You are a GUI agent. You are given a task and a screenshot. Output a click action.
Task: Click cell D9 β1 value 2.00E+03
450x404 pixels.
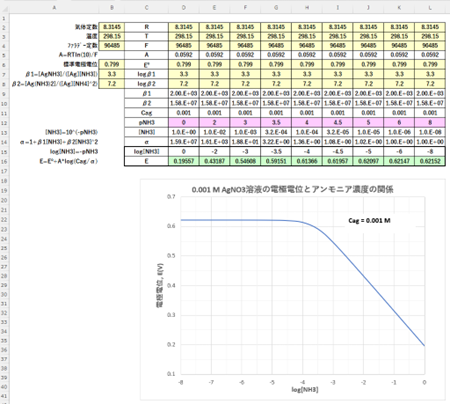184,94
